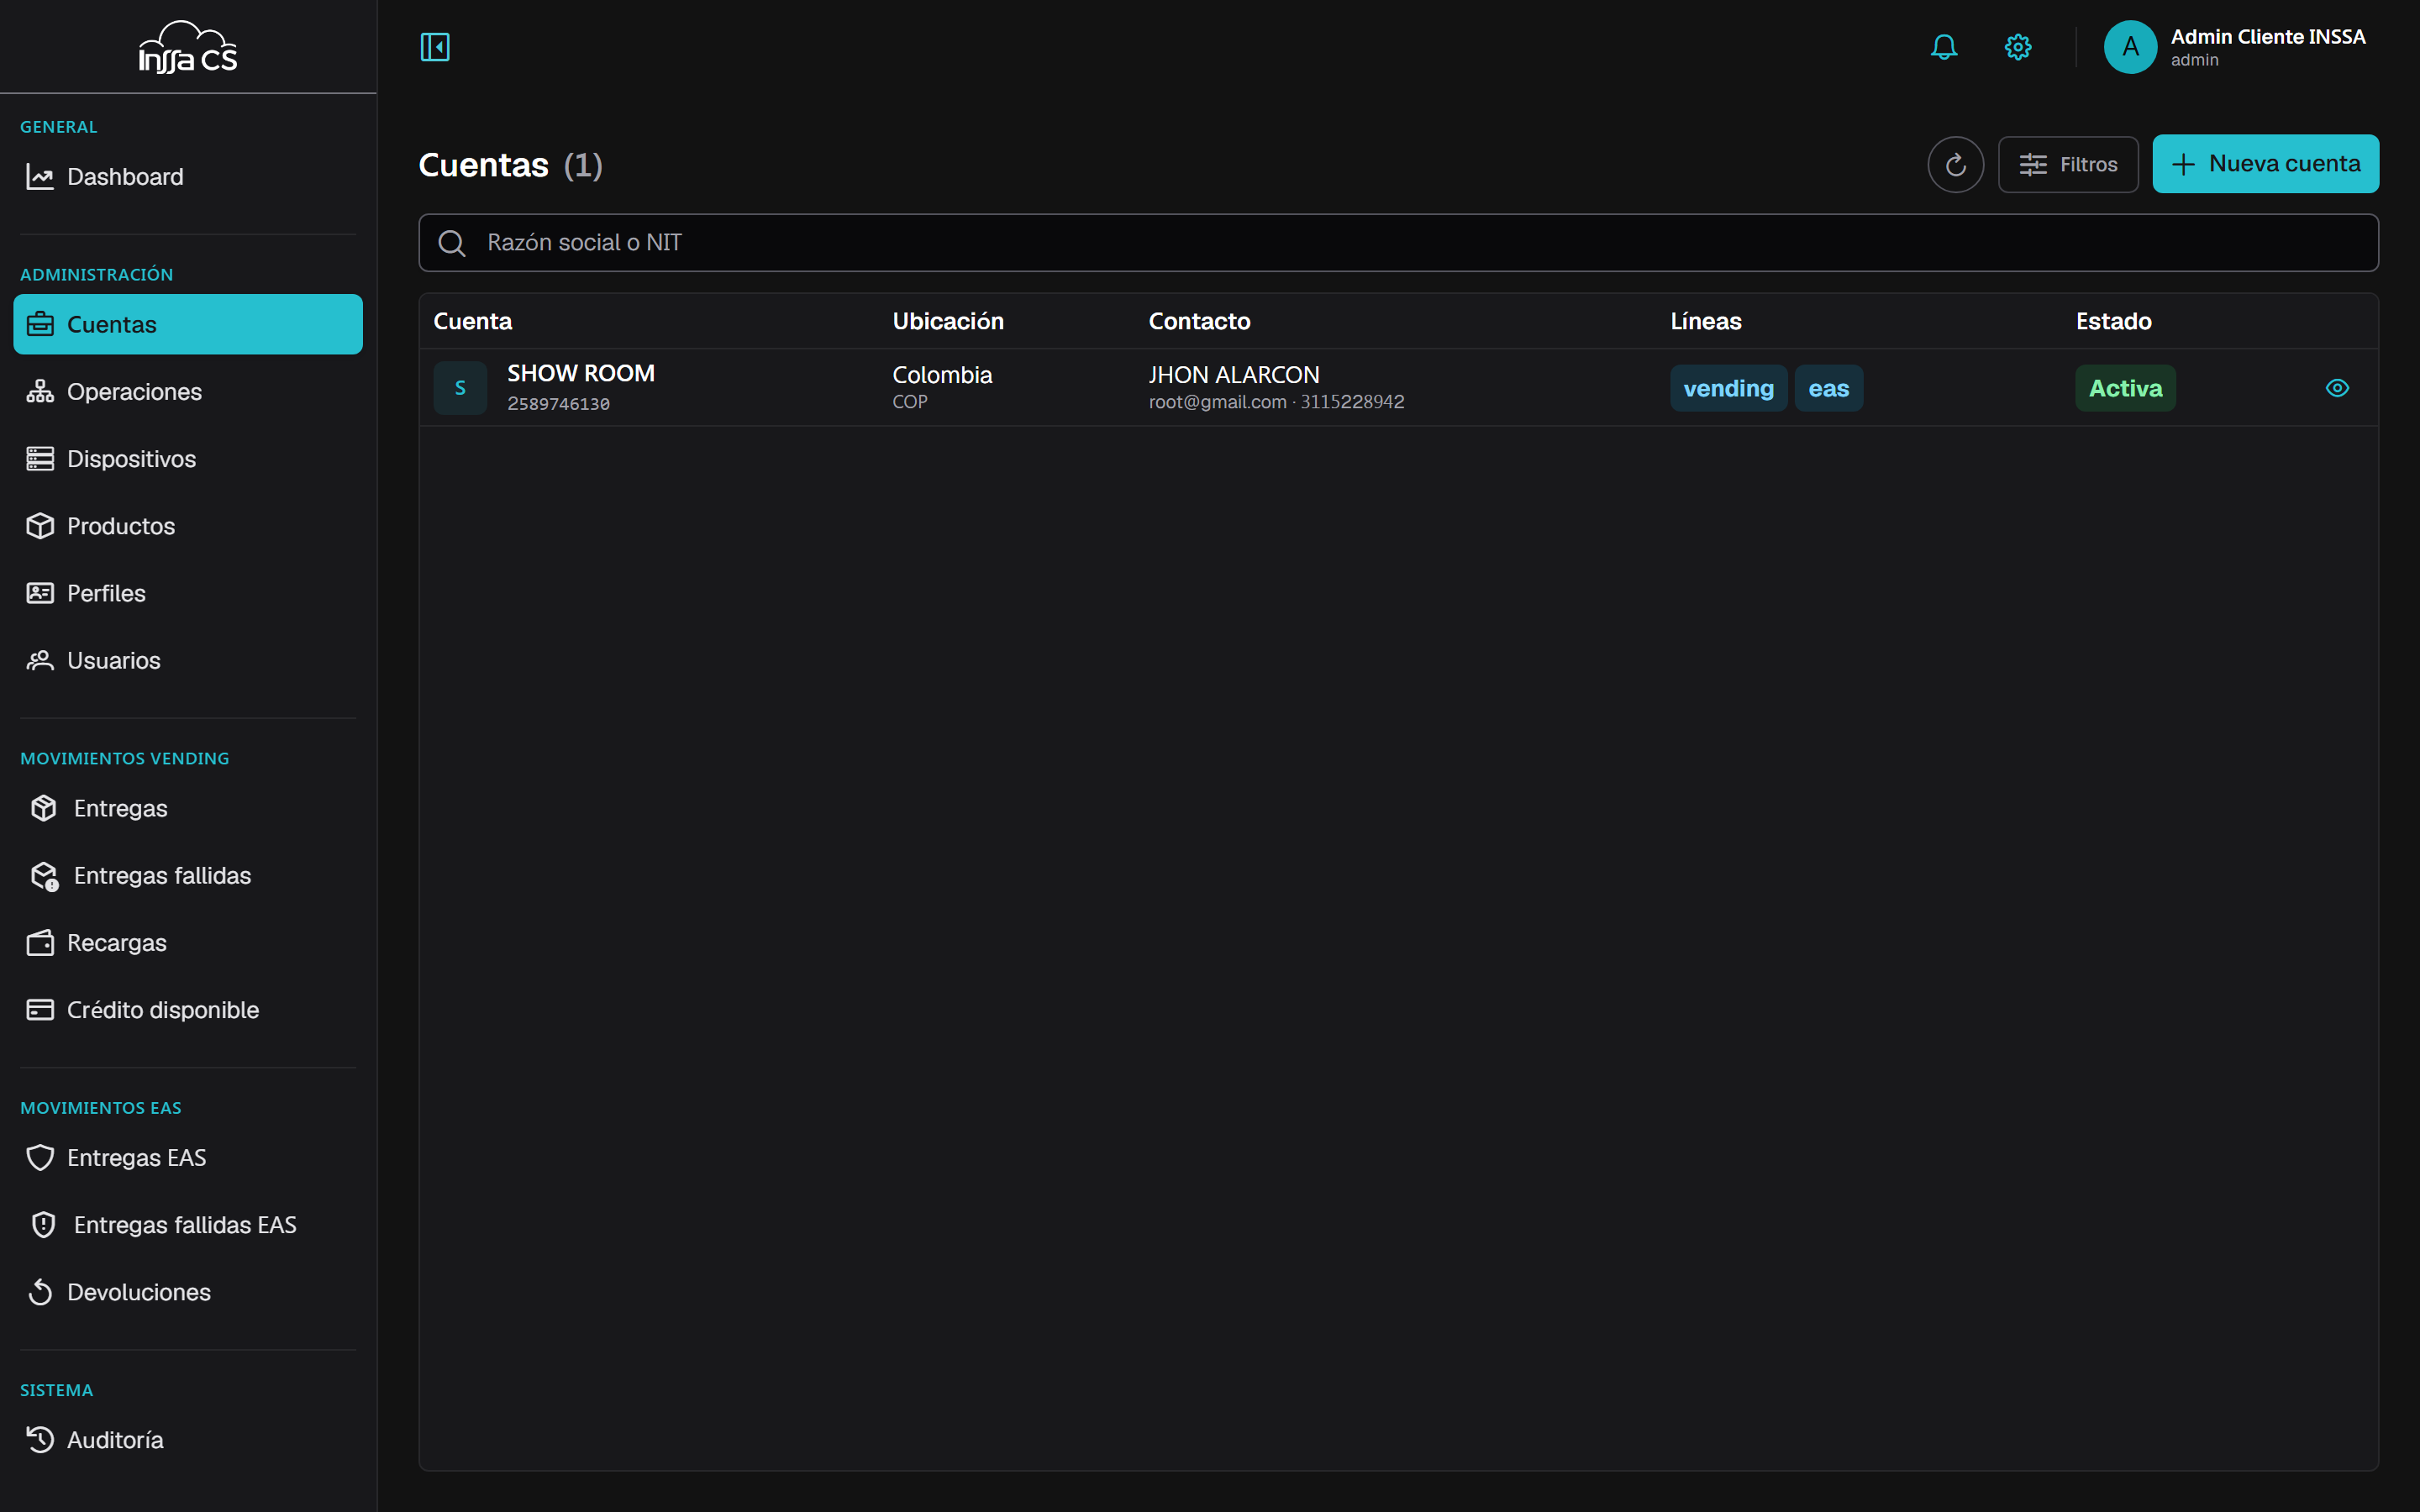Click the Contacto column header
The image size is (2420, 1512).
1199,321
